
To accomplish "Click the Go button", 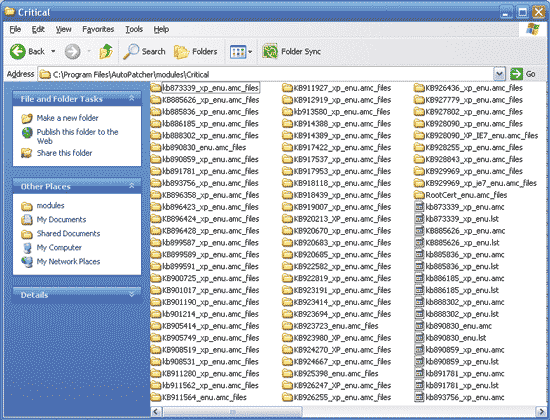I will (523, 74).
